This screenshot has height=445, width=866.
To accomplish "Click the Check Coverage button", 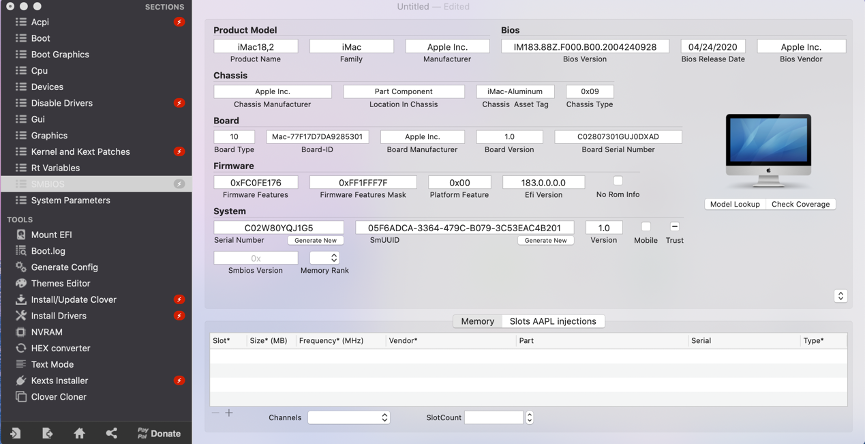I will pos(800,204).
